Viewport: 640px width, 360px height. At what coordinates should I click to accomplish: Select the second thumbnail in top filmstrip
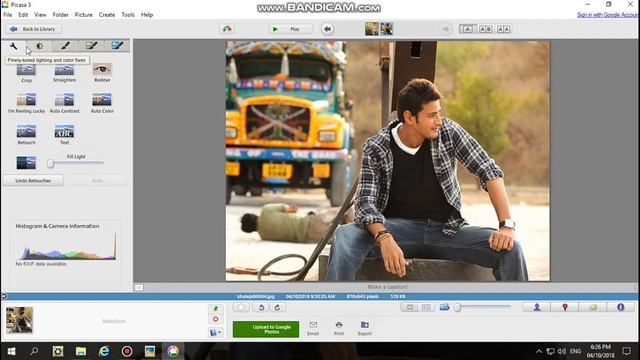(x=387, y=29)
